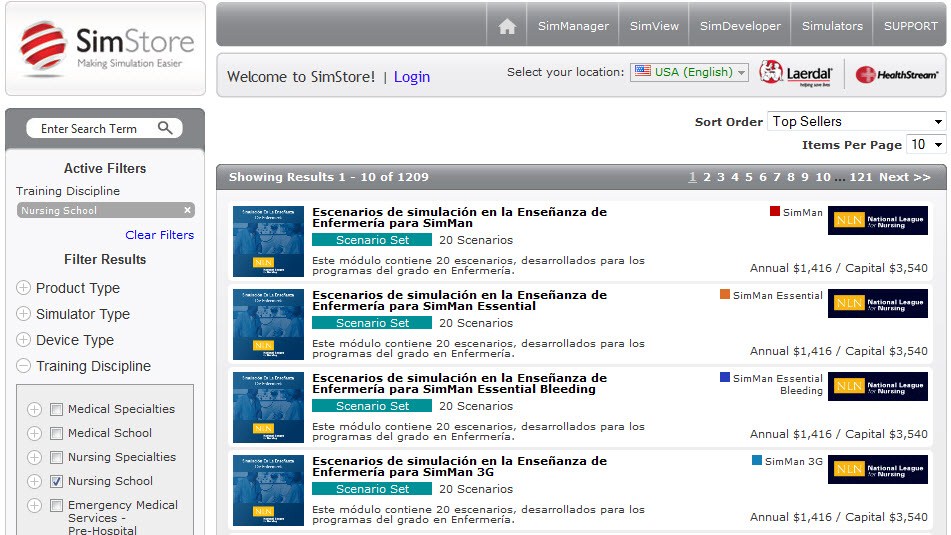
Task: Open the Simulators tab
Action: [832, 26]
